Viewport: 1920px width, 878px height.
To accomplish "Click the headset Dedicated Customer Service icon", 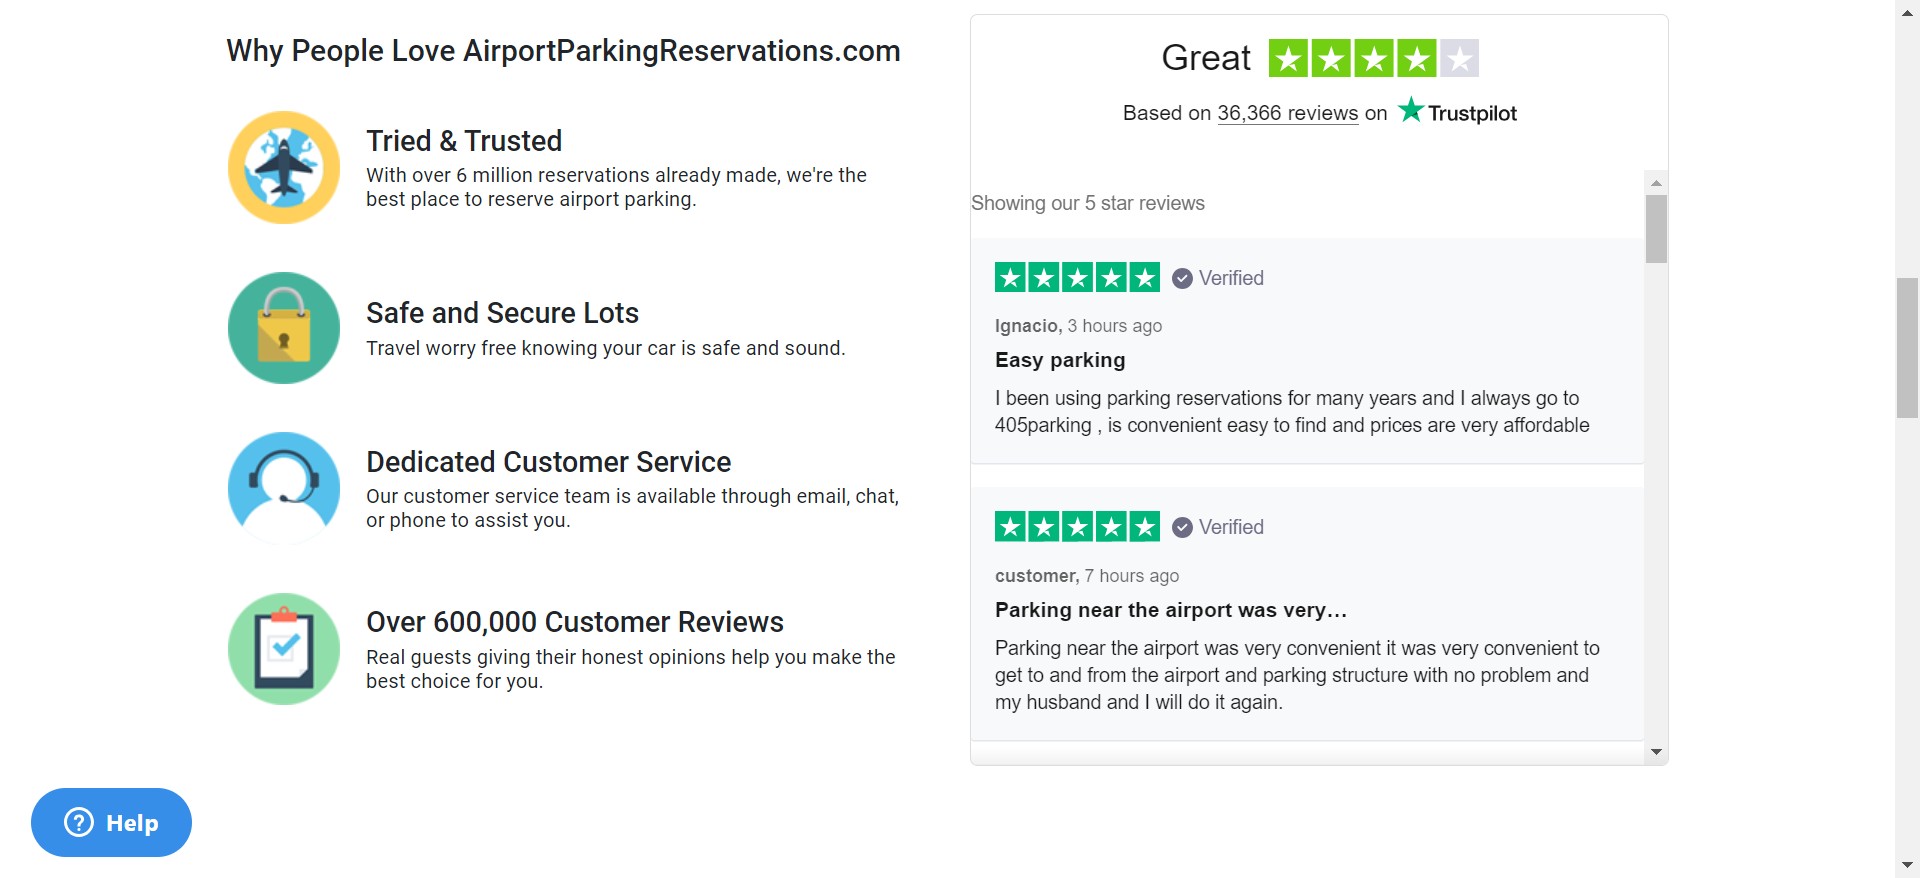I will pos(284,488).
